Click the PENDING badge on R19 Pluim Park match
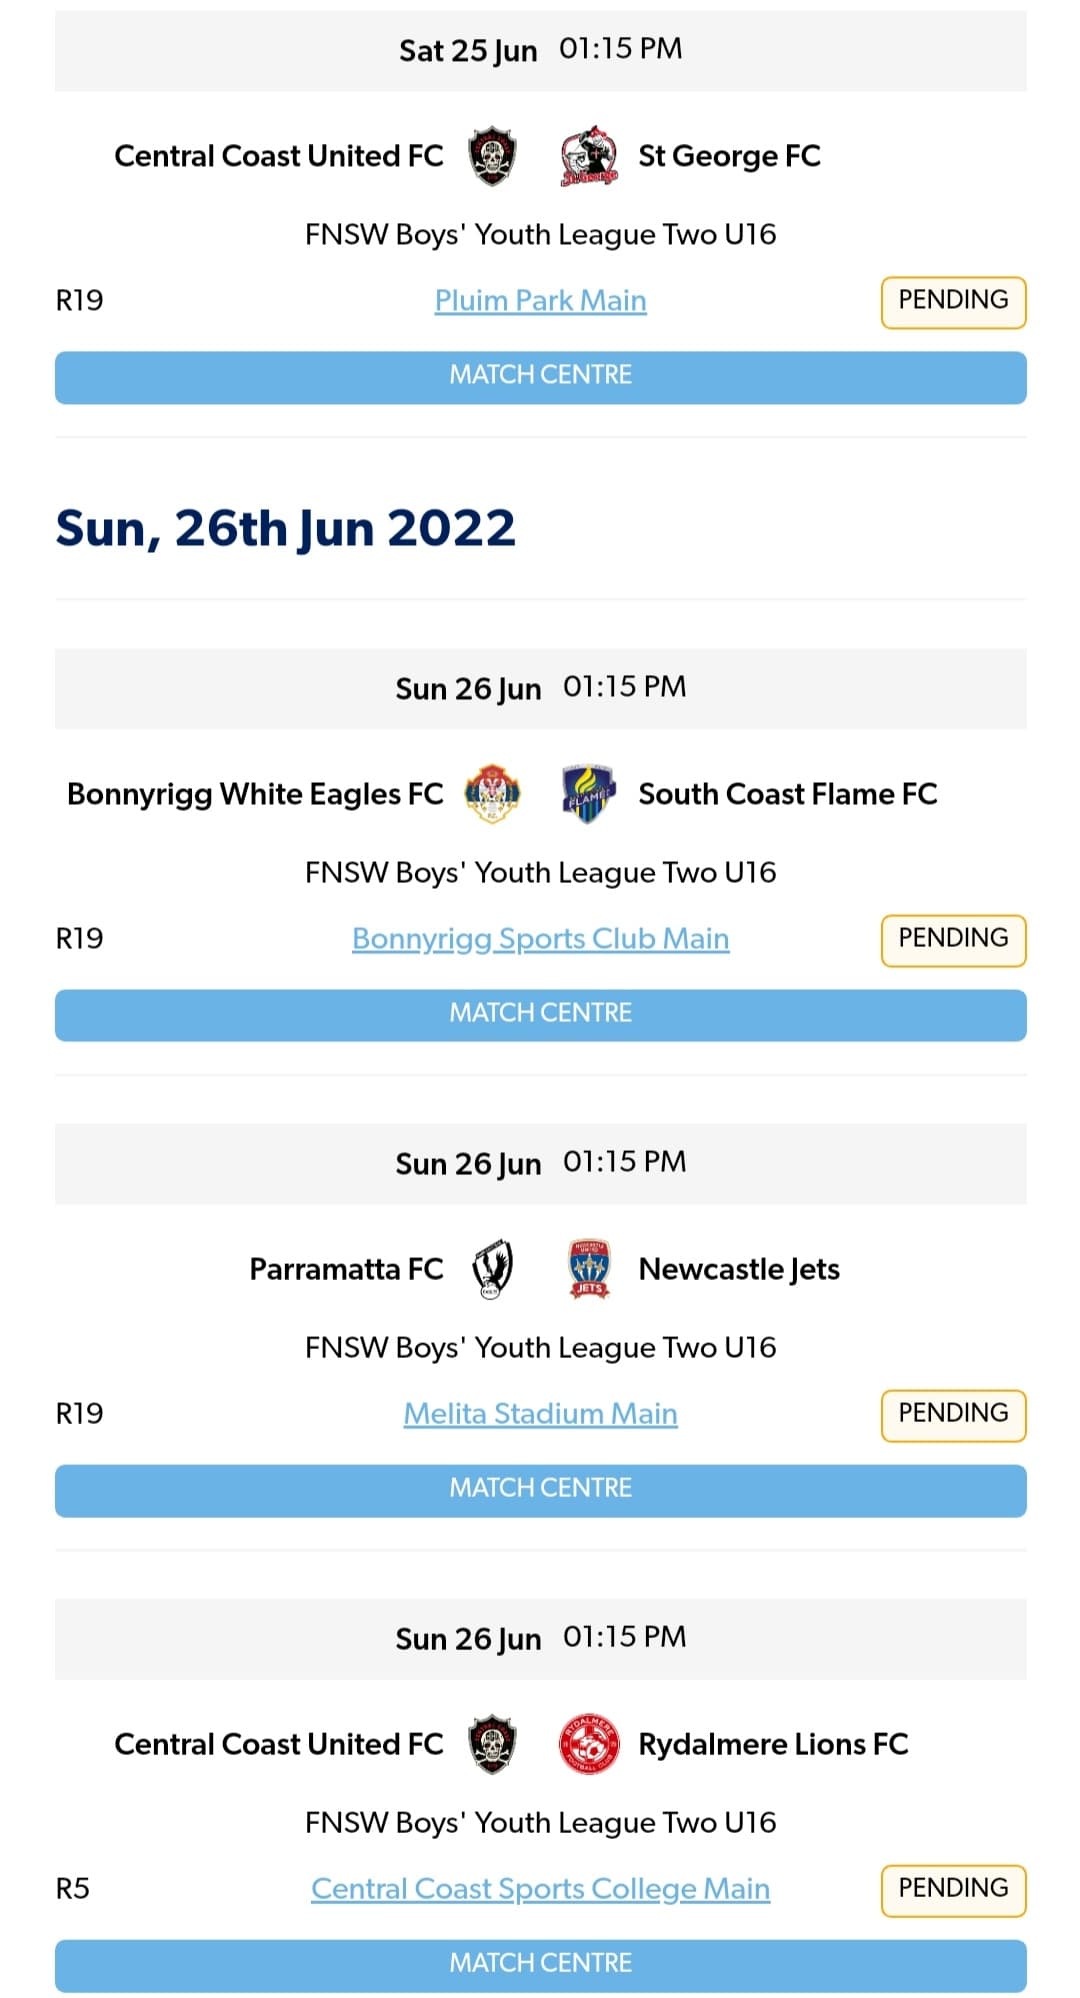Viewport: 1080px width, 1998px height. (952, 300)
